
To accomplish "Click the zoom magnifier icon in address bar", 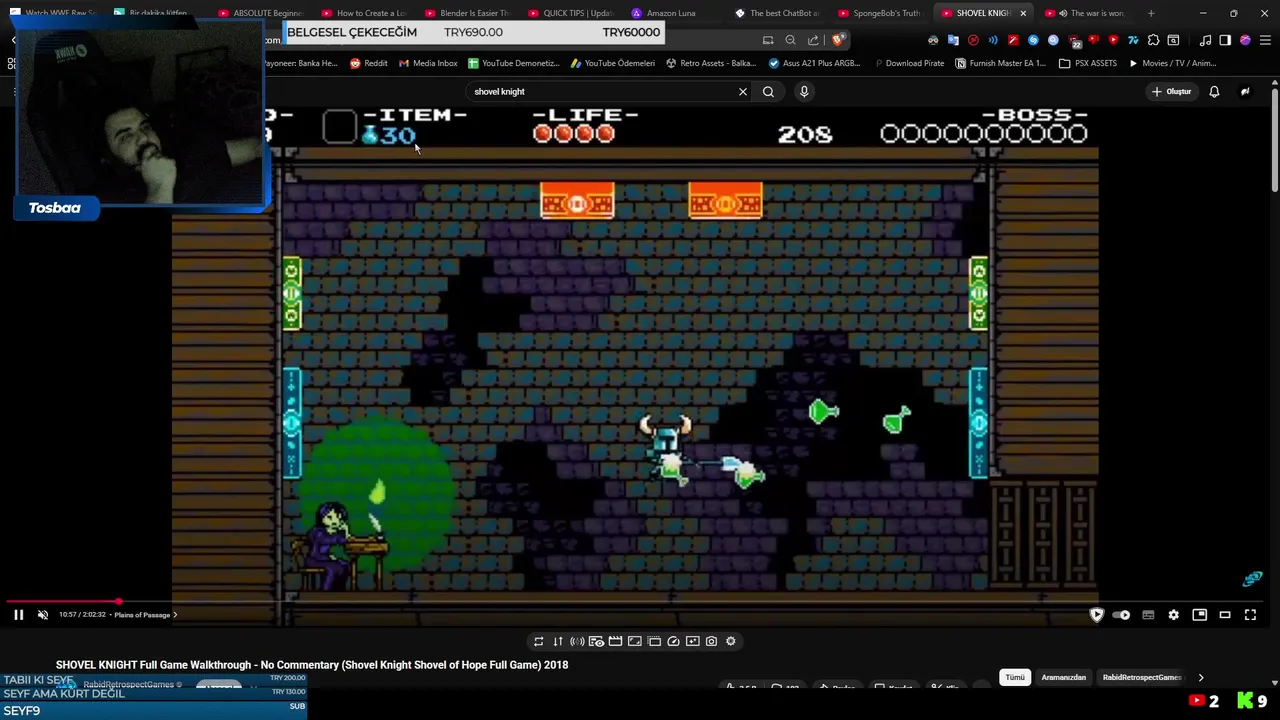I will [790, 40].
